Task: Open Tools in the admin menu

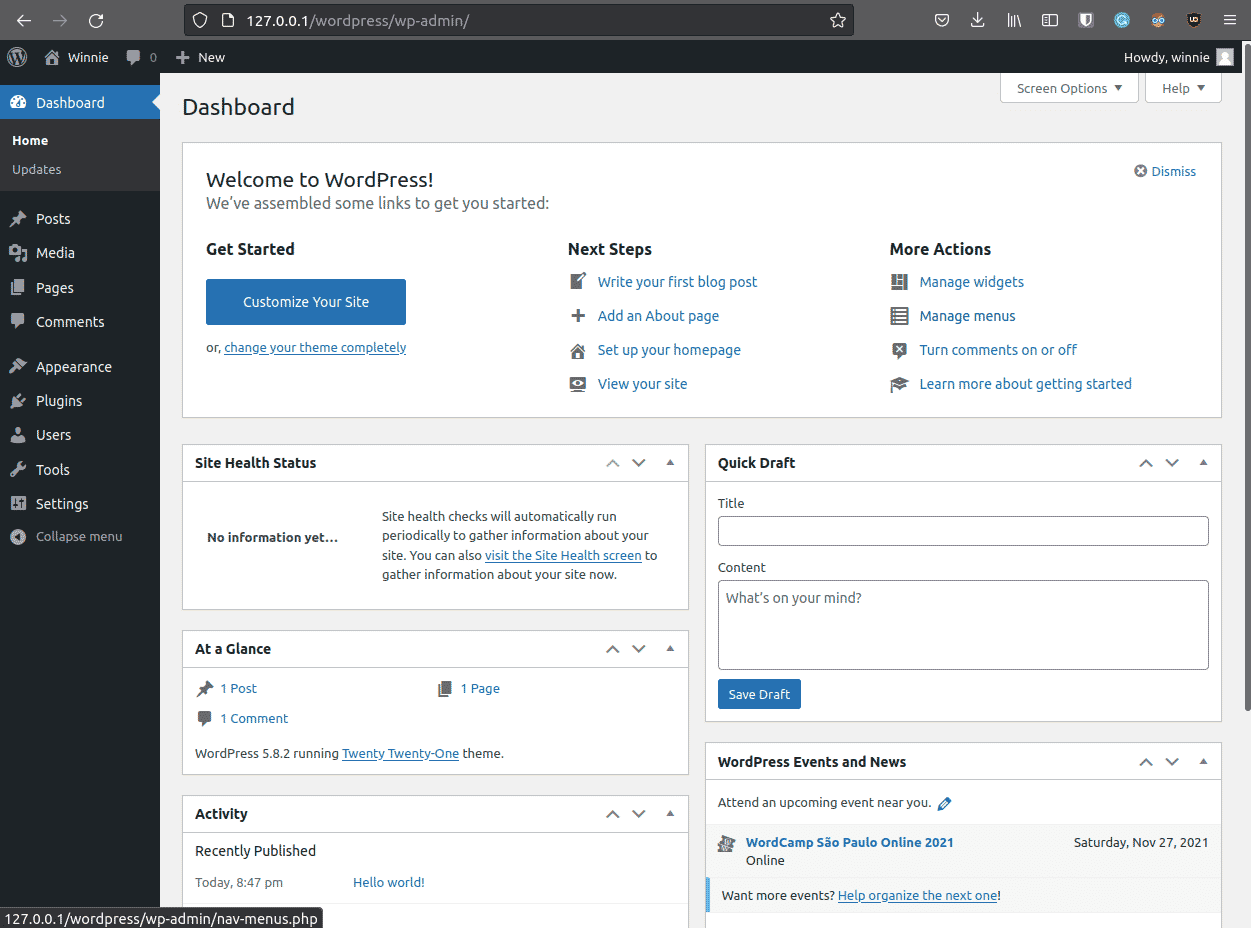Action: point(80,470)
